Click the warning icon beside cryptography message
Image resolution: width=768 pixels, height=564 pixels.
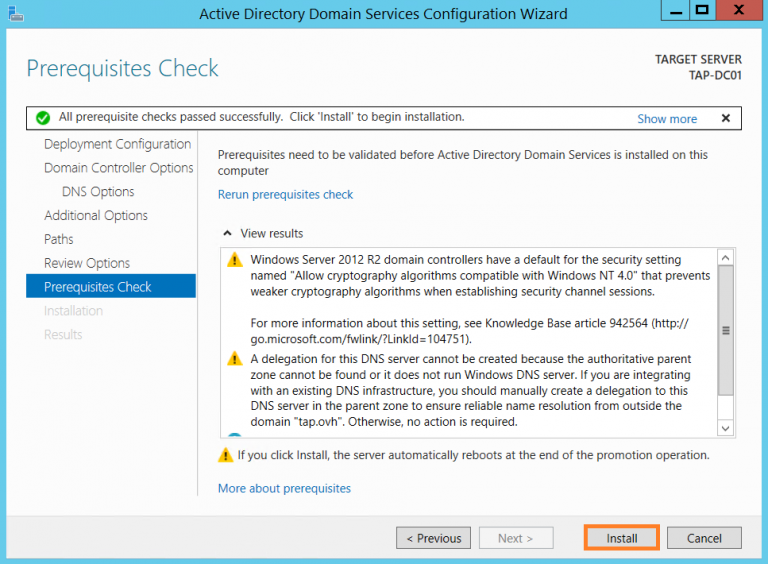pos(235,259)
